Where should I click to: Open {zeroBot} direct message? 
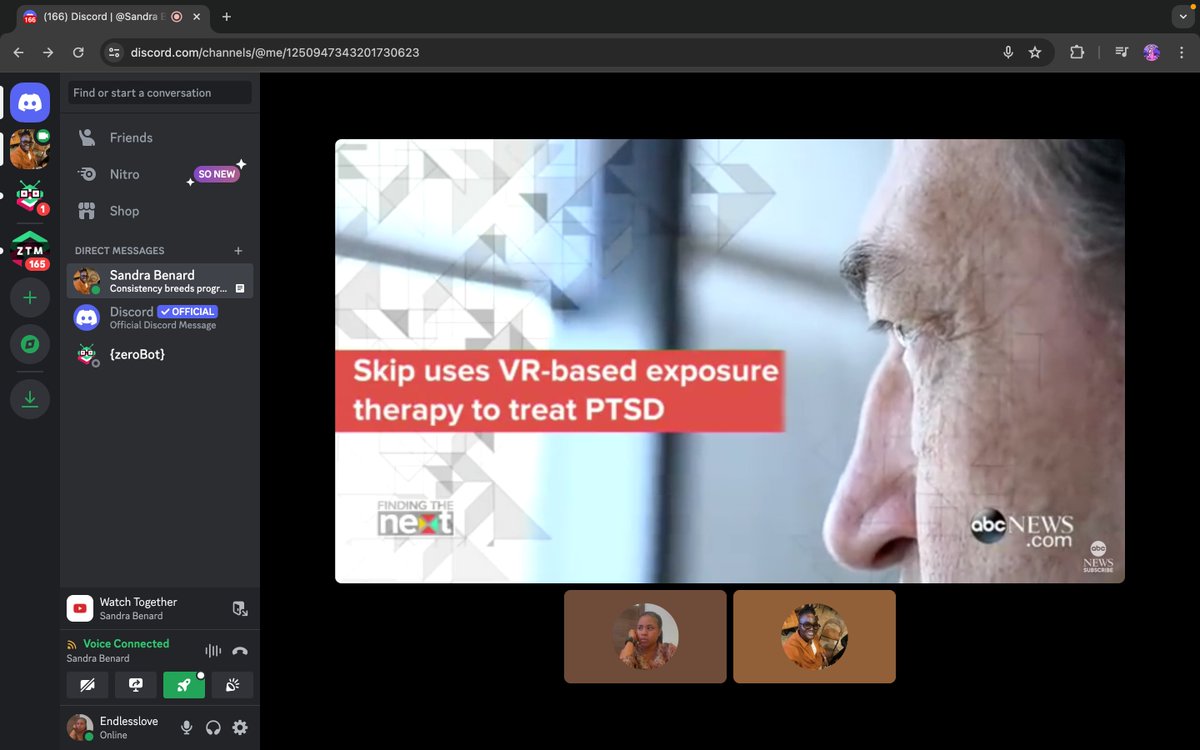pos(160,354)
